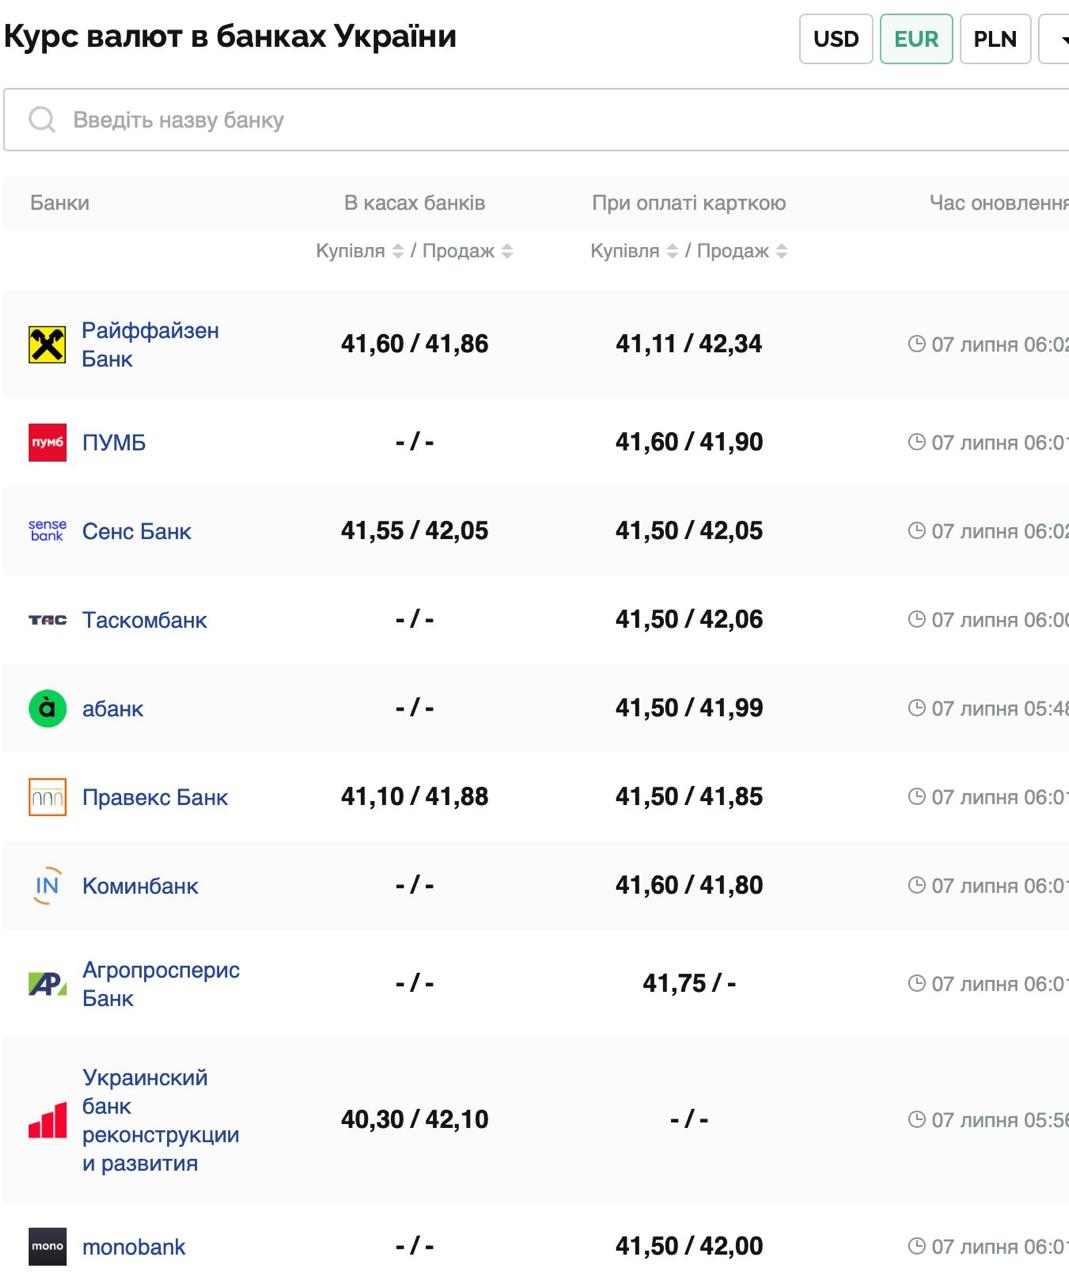Click the red ПУМБ logo icon
Viewport: 1069px width, 1280px height.
click(x=47, y=443)
